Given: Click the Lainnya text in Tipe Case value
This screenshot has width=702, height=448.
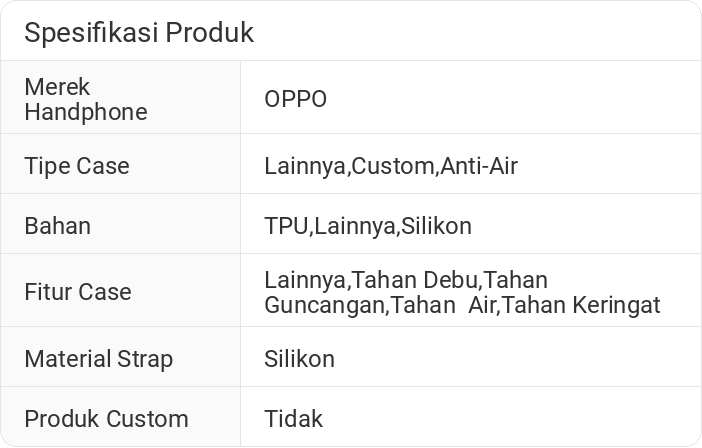Looking at the screenshot, I should [305, 166].
